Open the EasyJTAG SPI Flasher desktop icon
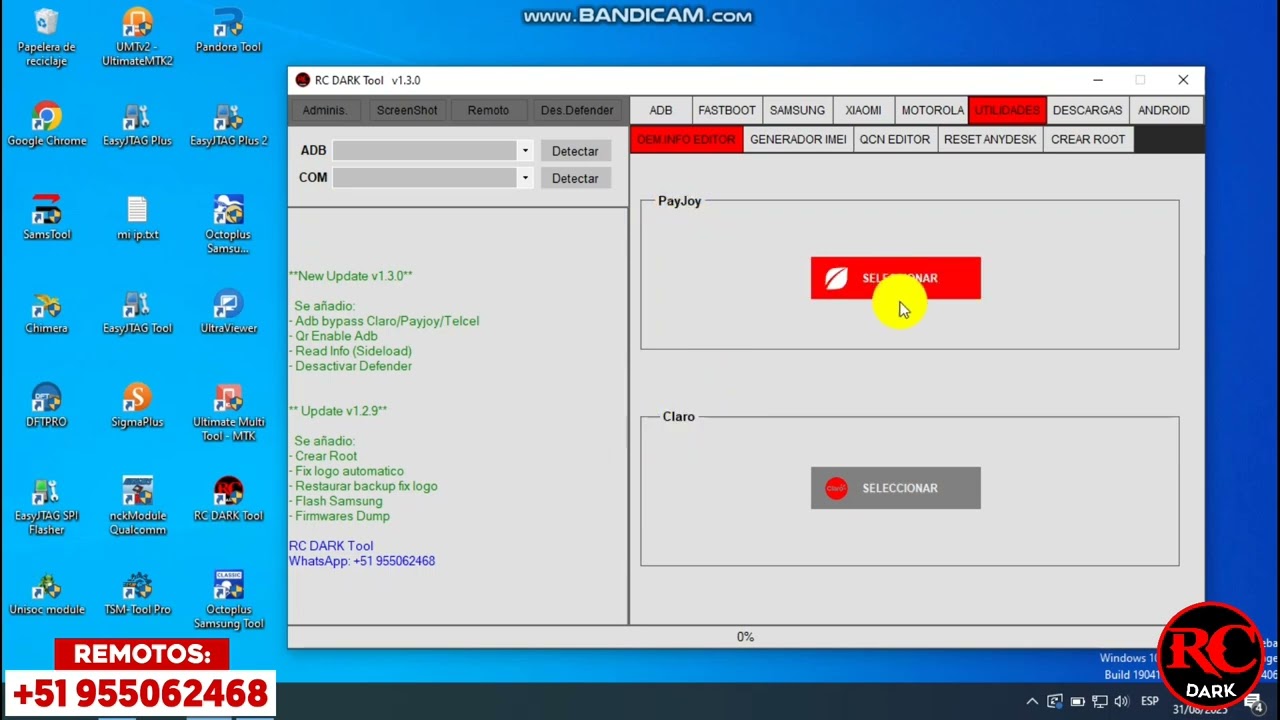 point(46,506)
